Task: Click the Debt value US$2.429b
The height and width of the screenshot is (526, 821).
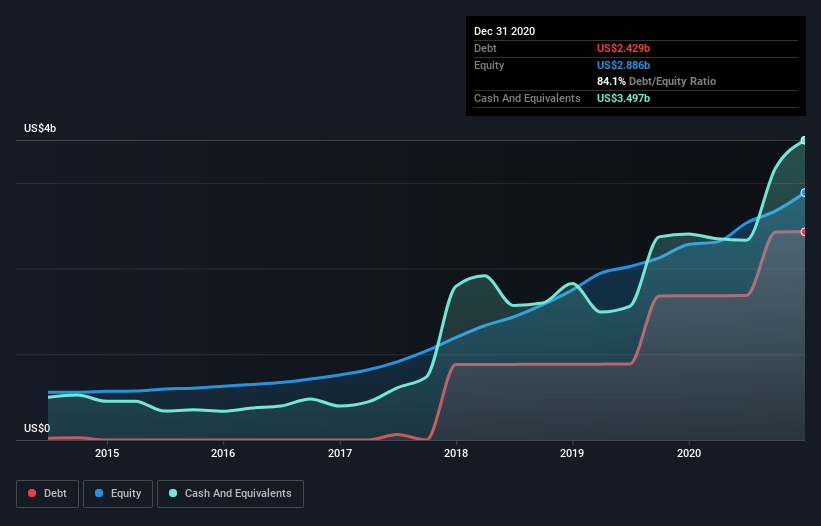Action: (623, 48)
